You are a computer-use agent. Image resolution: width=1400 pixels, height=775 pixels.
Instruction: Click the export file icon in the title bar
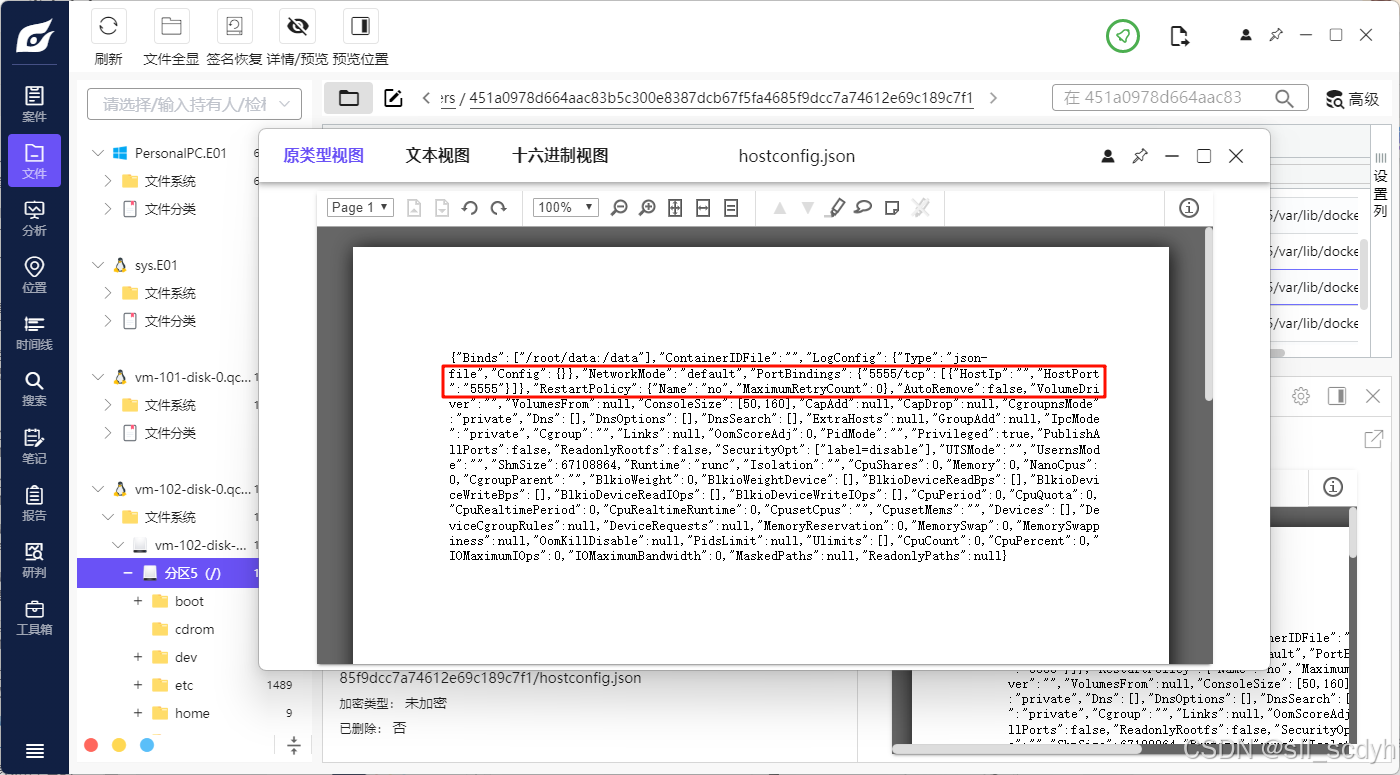click(1180, 36)
